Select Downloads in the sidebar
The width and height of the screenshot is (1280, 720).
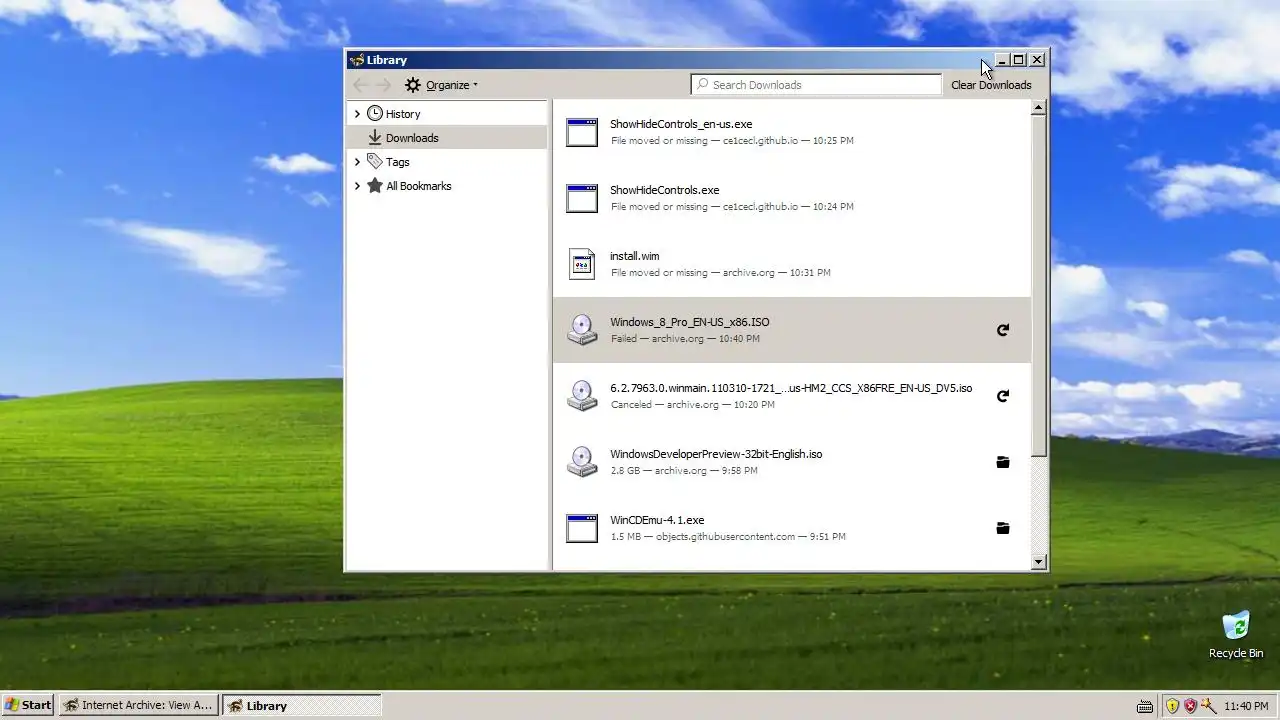coord(447,138)
